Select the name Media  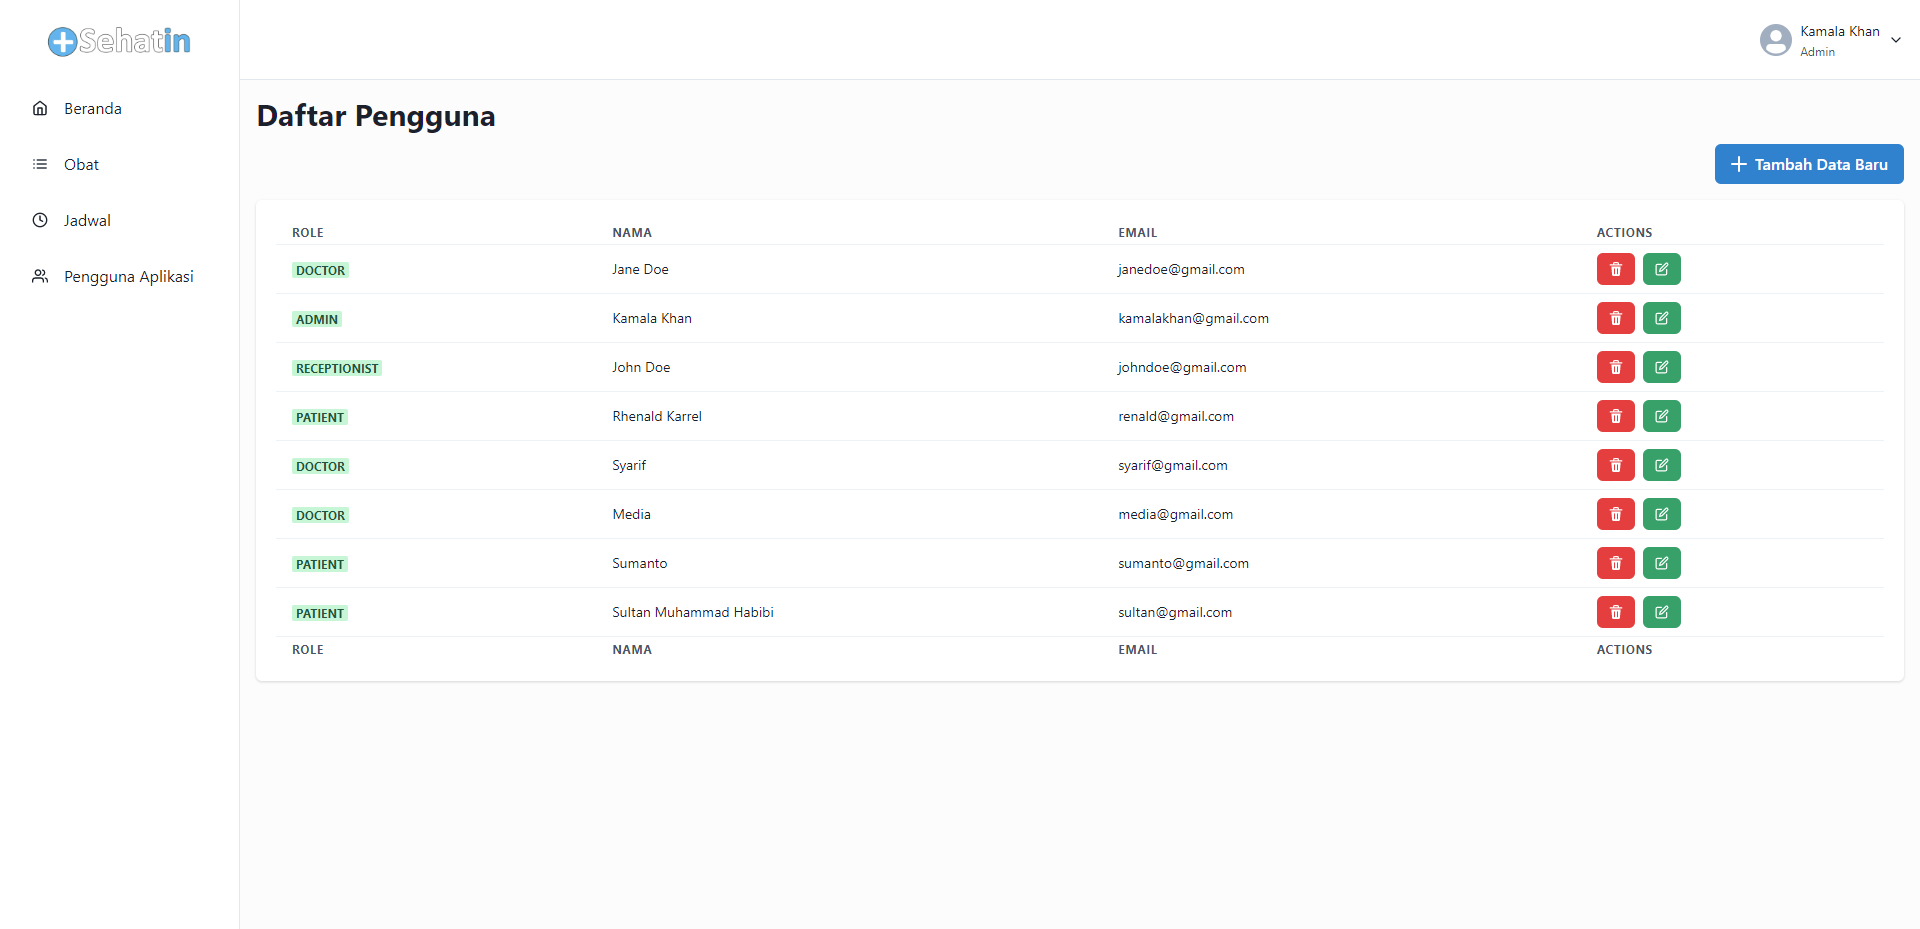pyautogui.click(x=631, y=514)
